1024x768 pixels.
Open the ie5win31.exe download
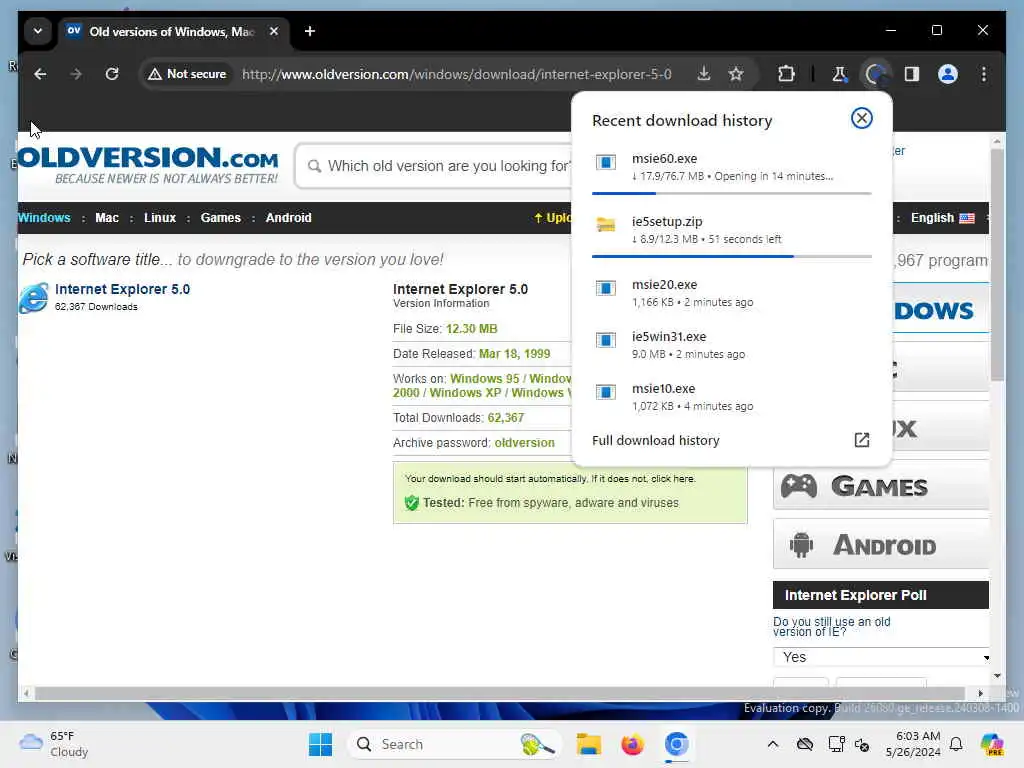click(x=731, y=345)
